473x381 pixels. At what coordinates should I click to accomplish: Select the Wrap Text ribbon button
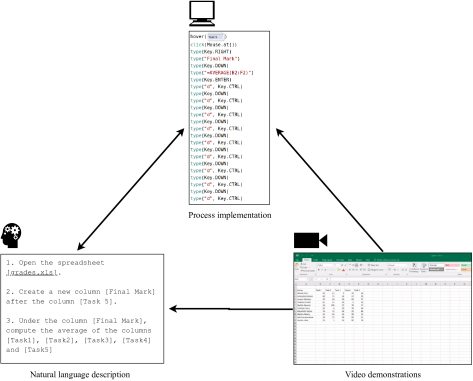click(x=373, y=265)
